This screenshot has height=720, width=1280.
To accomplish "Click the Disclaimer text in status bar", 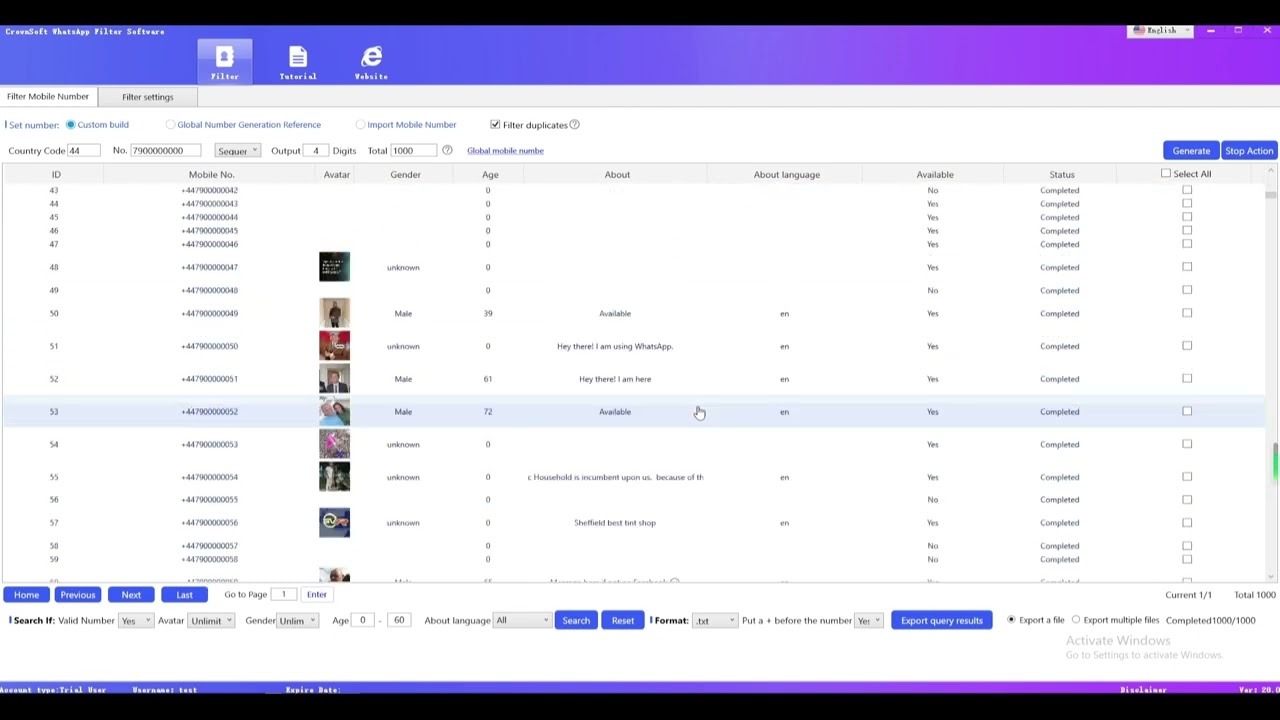I will (x=1143, y=690).
